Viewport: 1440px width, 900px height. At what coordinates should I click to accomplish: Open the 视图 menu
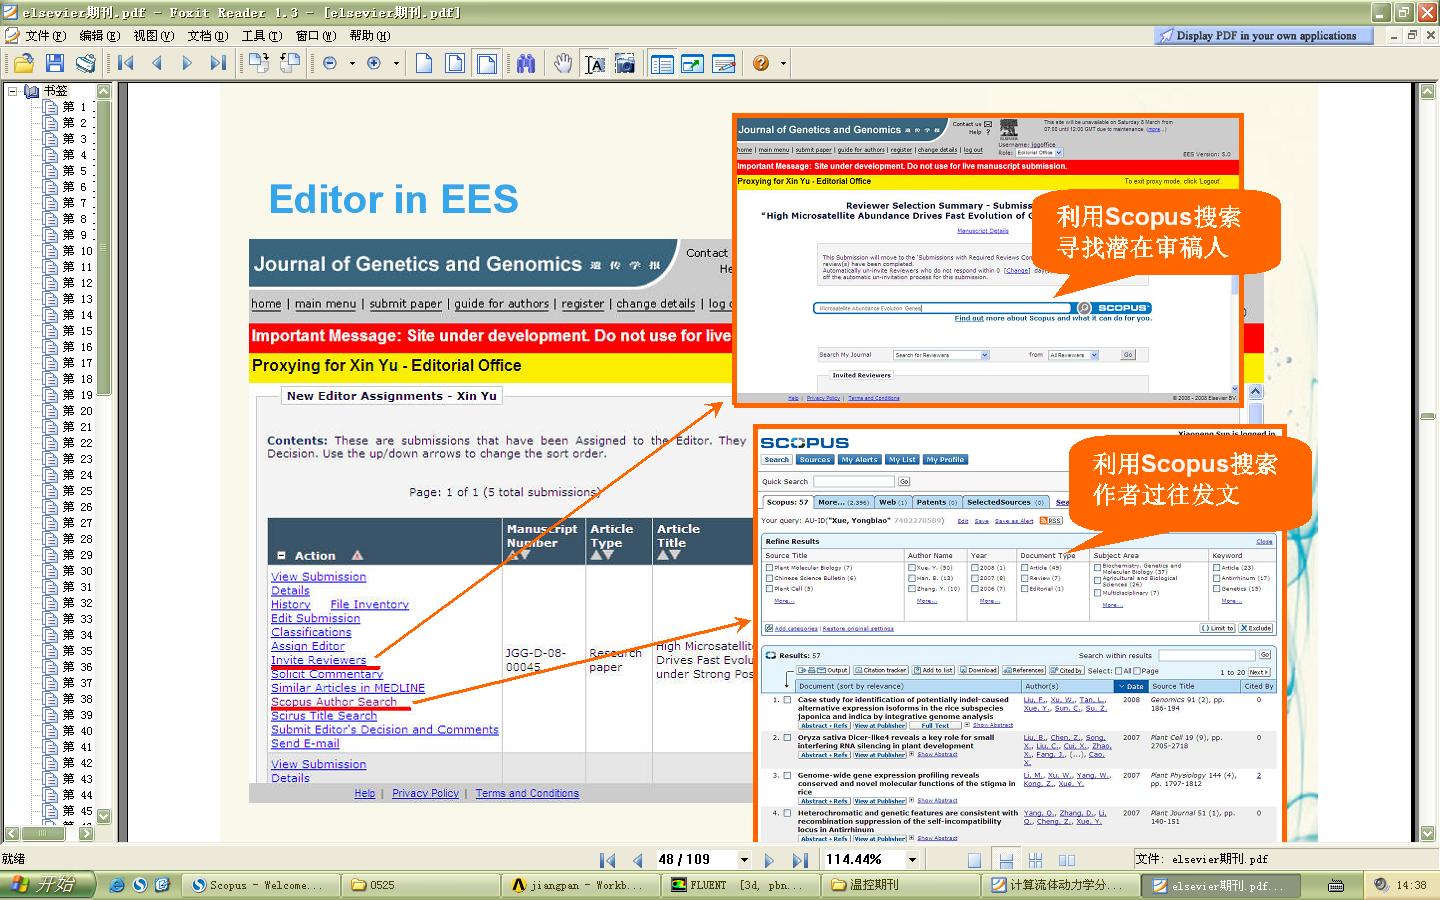153,36
